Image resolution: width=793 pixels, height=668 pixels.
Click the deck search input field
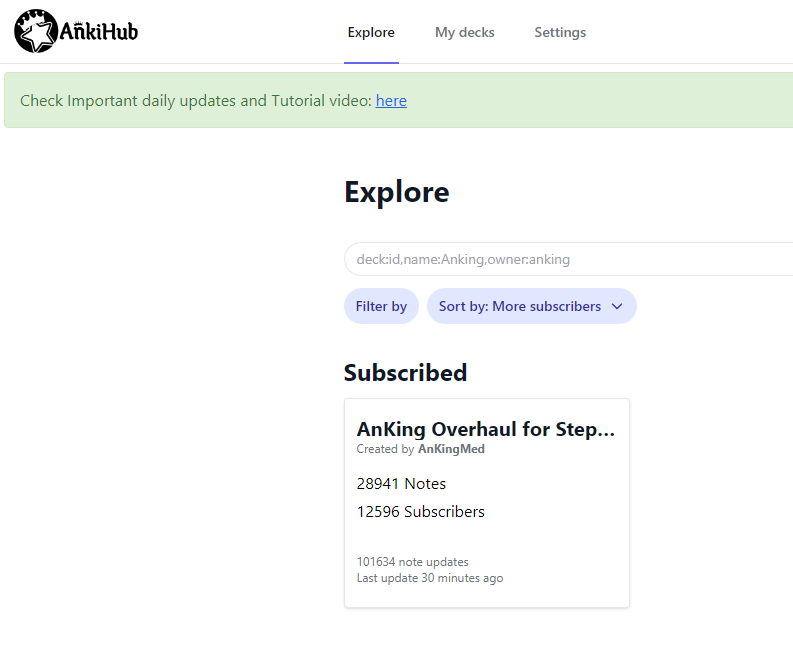568,259
